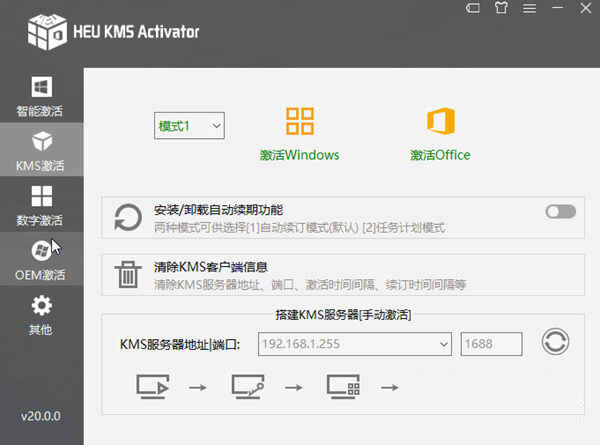The image size is (600, 445).
Task: Click the monitor with play icon
Action: click(153, 386)
